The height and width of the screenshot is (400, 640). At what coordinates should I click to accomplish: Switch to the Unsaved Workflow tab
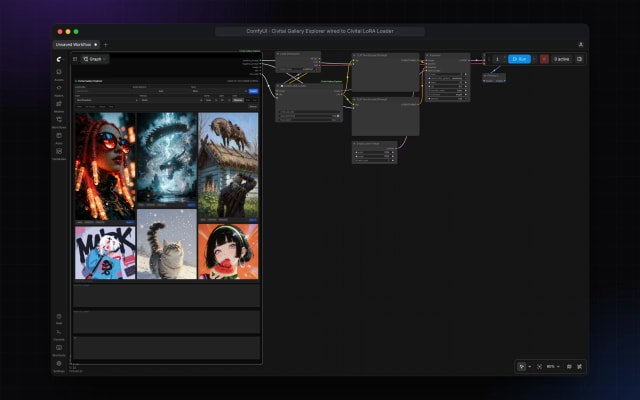[x=76, y=44]
